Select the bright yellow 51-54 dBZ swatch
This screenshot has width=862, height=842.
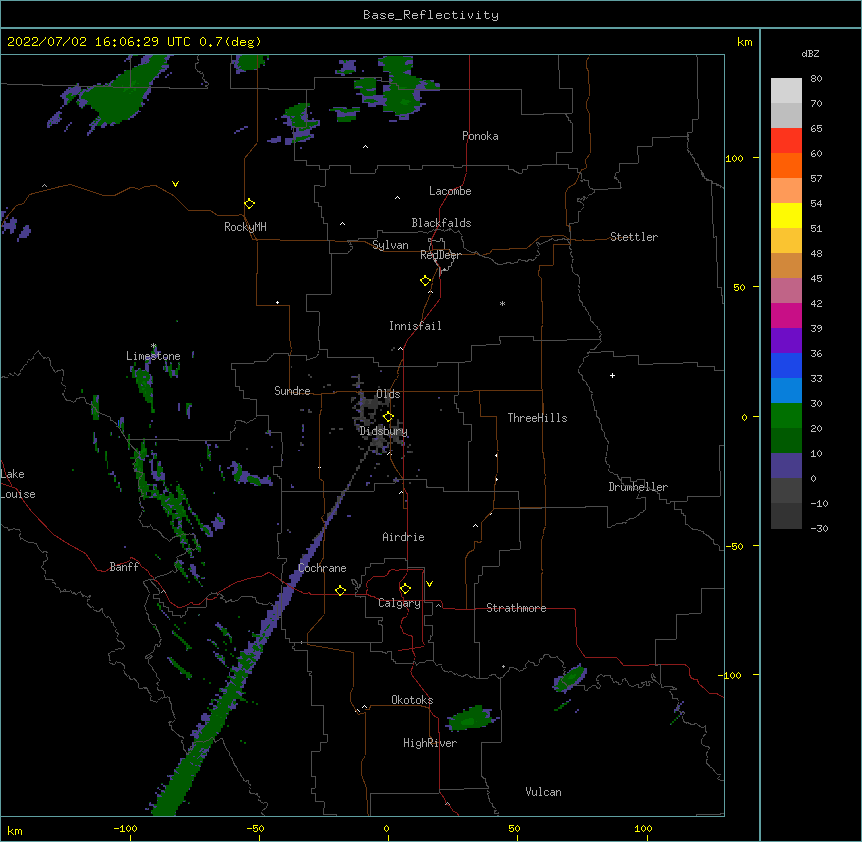786,215
